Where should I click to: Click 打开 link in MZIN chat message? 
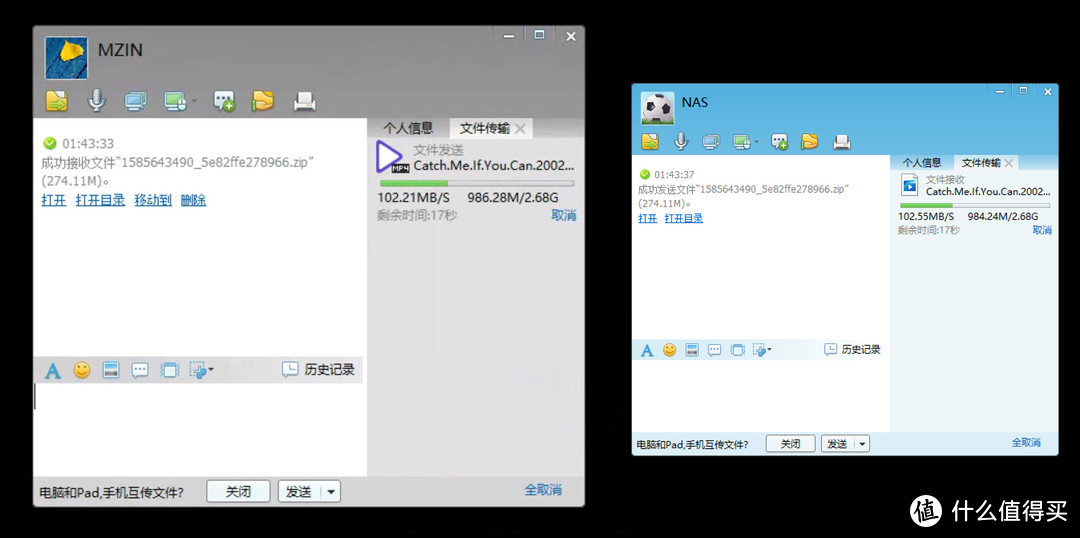[x=54, y=200]
